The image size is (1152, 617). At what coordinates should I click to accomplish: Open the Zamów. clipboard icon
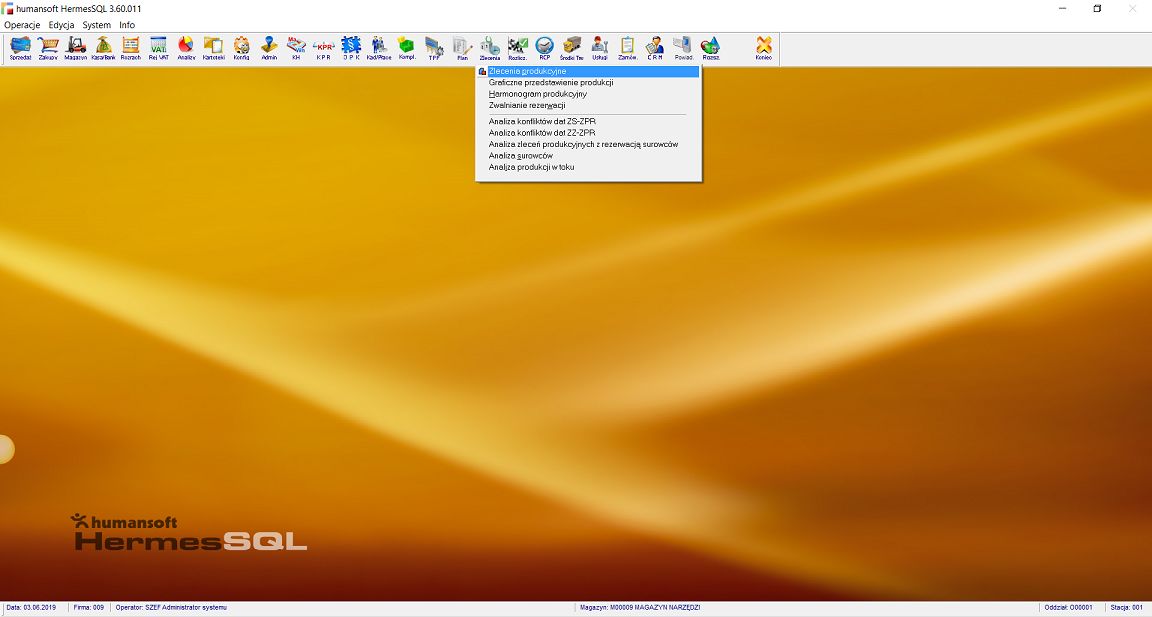(x=627, y=48)
